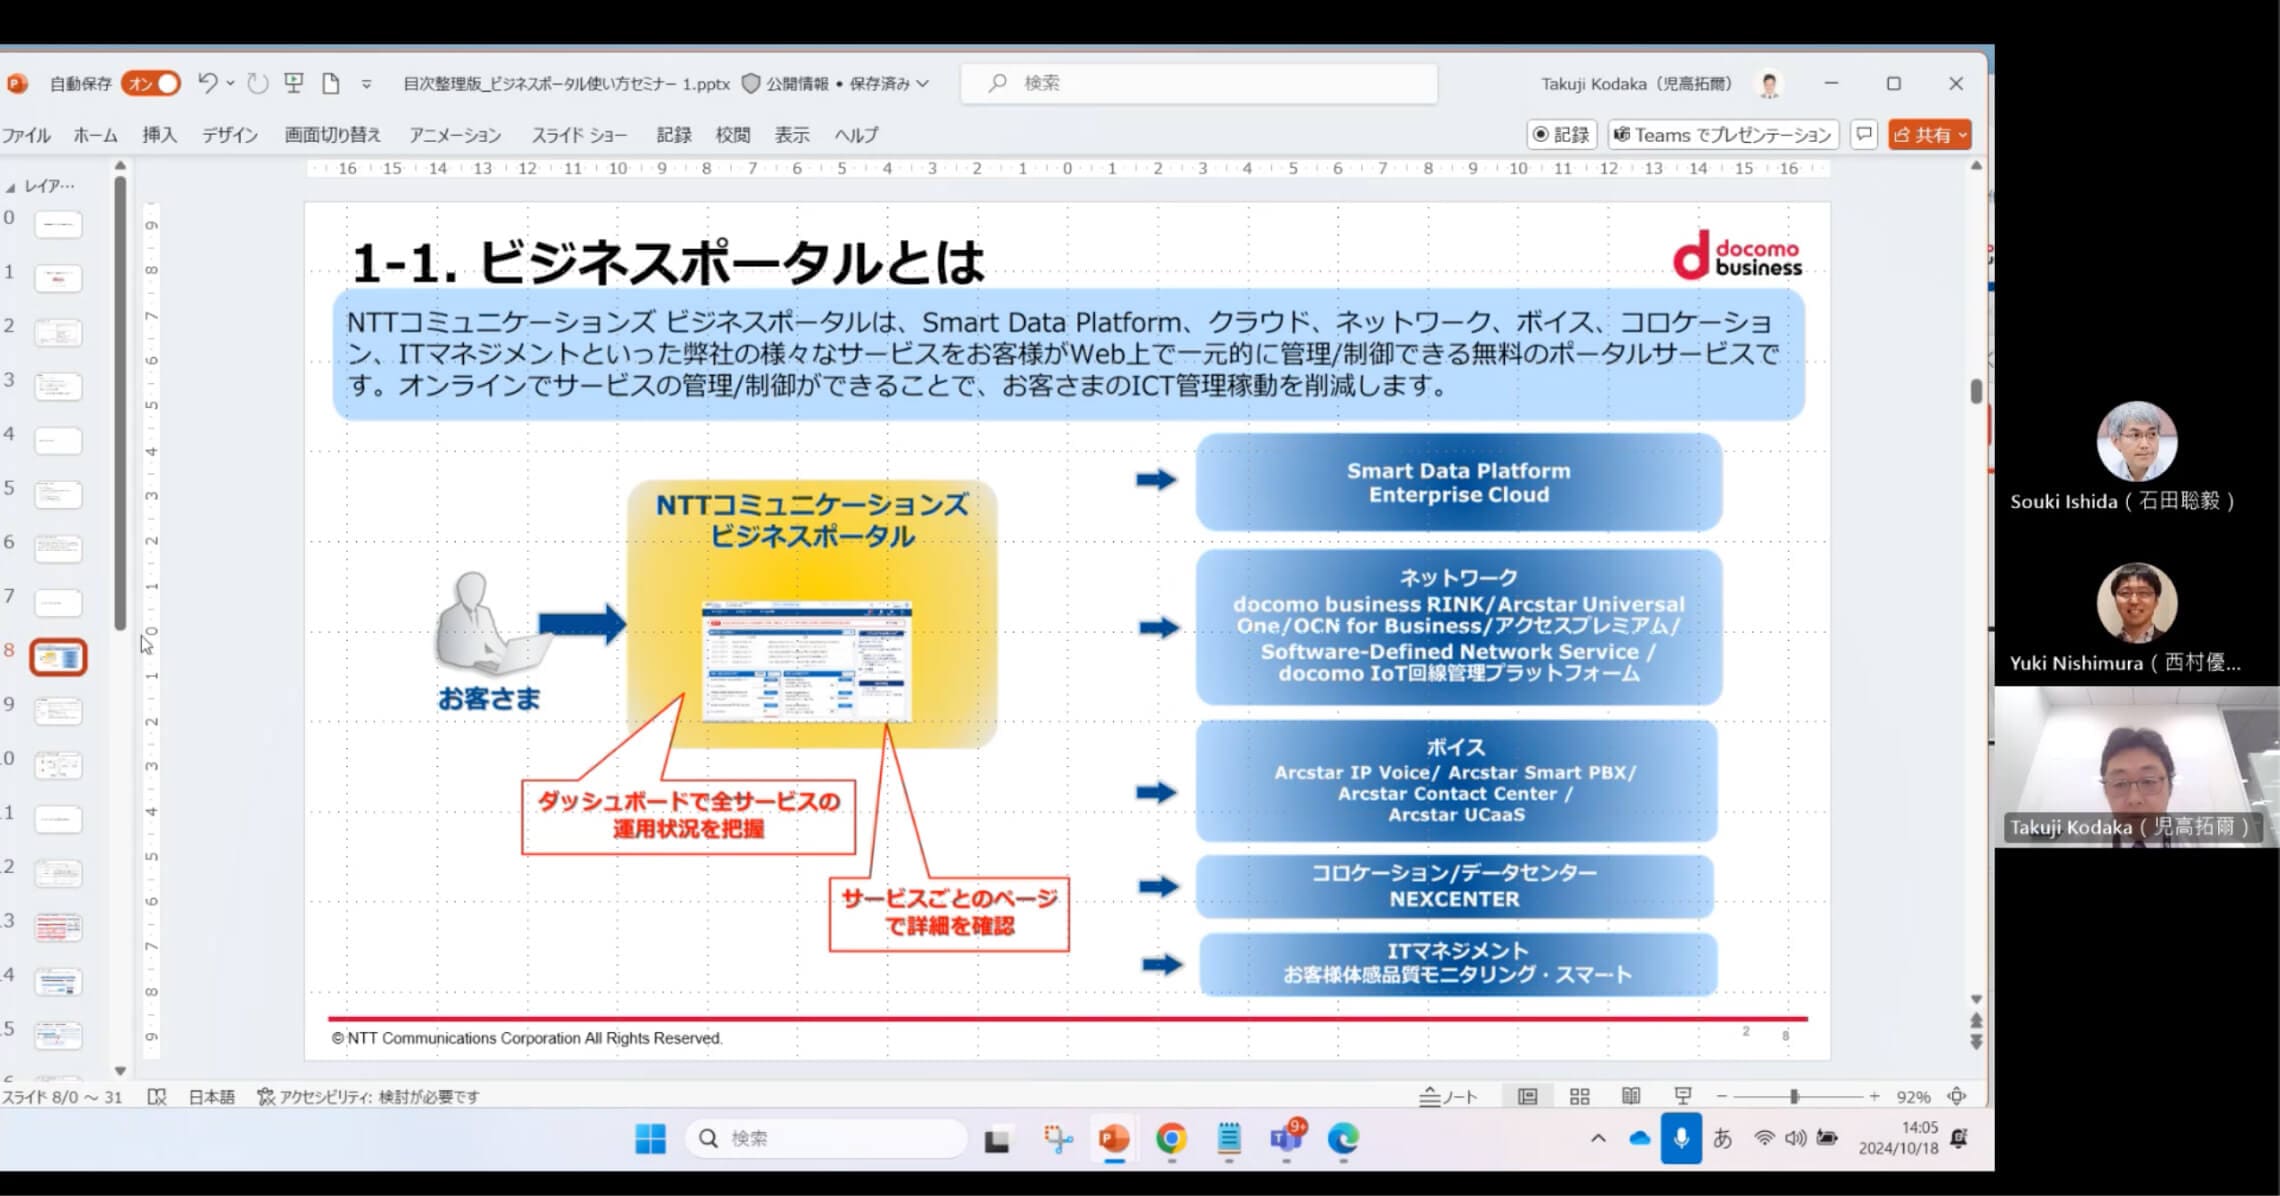Click the Smart Data Platform Enterprise Cloud box
This screenshot has height=1196, width=2280.
pyautogui.click(x=1458, y=482)
